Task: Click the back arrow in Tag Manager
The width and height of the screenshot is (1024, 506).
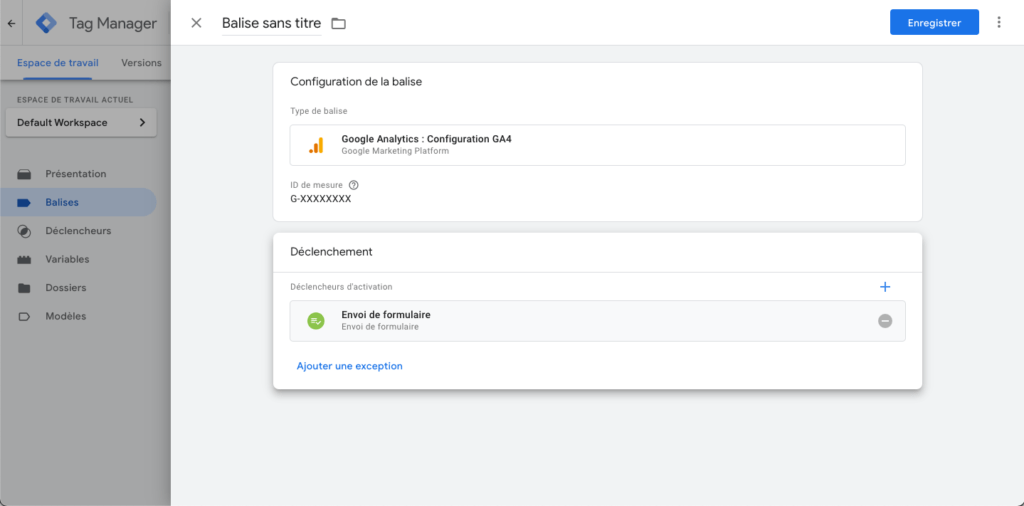Action: click(11, 24)
